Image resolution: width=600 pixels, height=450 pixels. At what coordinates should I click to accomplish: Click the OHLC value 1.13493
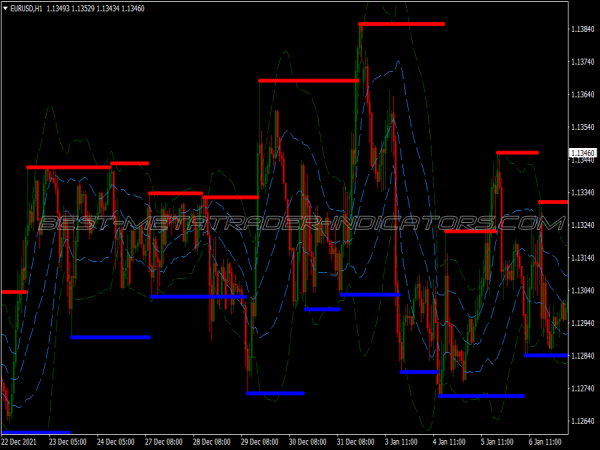(x=58, y=8)
